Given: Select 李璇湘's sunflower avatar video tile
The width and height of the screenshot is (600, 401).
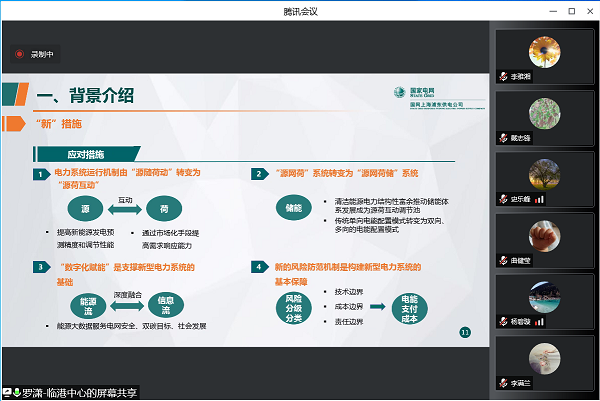Looking at the screenshot, I should coord(545,52).
